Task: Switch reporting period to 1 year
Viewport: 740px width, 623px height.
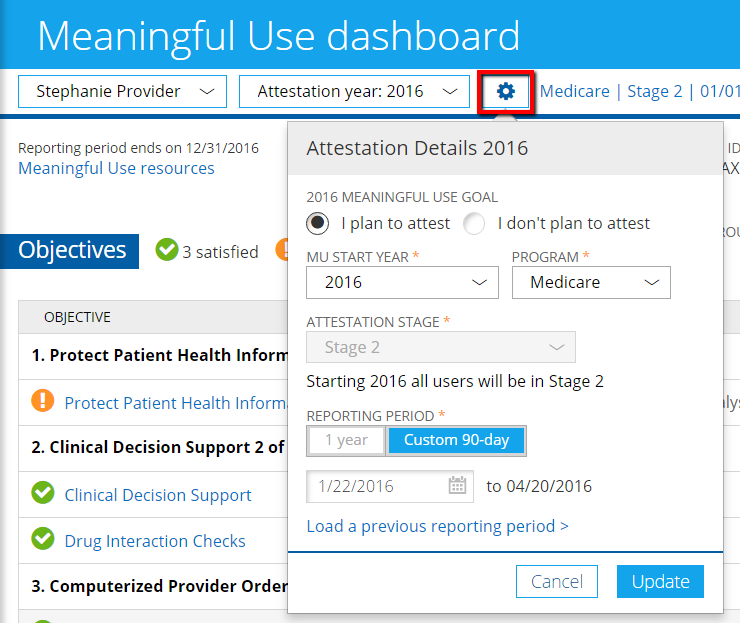Action: 346,440
